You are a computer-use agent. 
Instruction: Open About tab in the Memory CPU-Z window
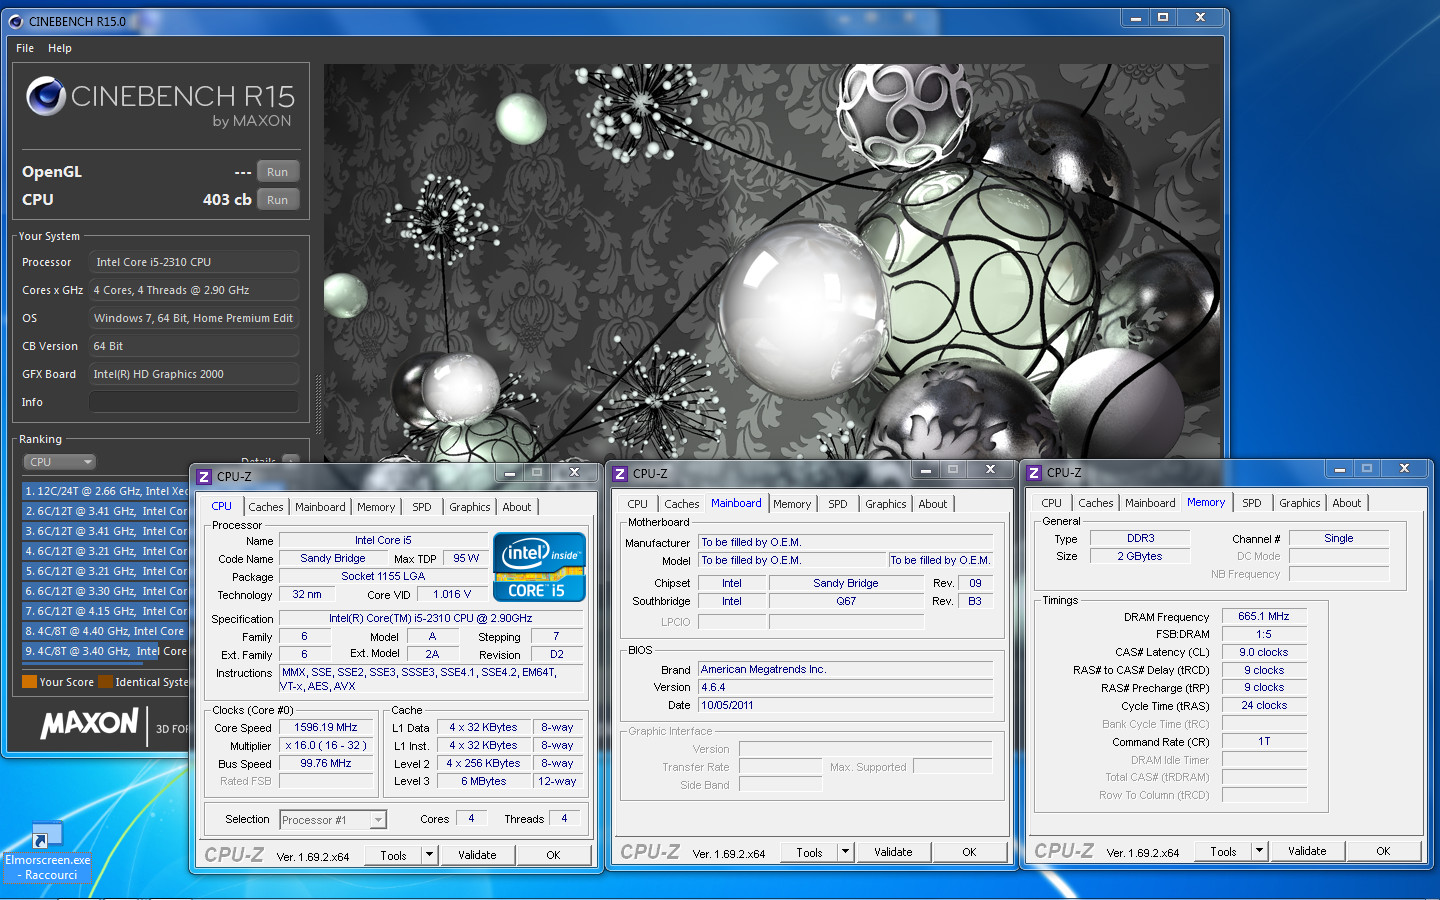(x=1347, y=503)
